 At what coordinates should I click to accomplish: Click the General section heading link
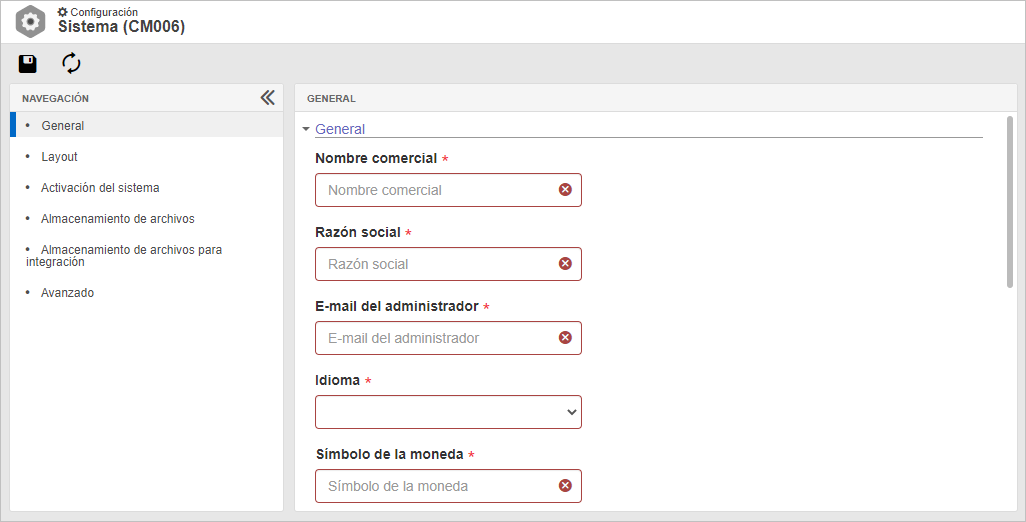tap(340, 130)
